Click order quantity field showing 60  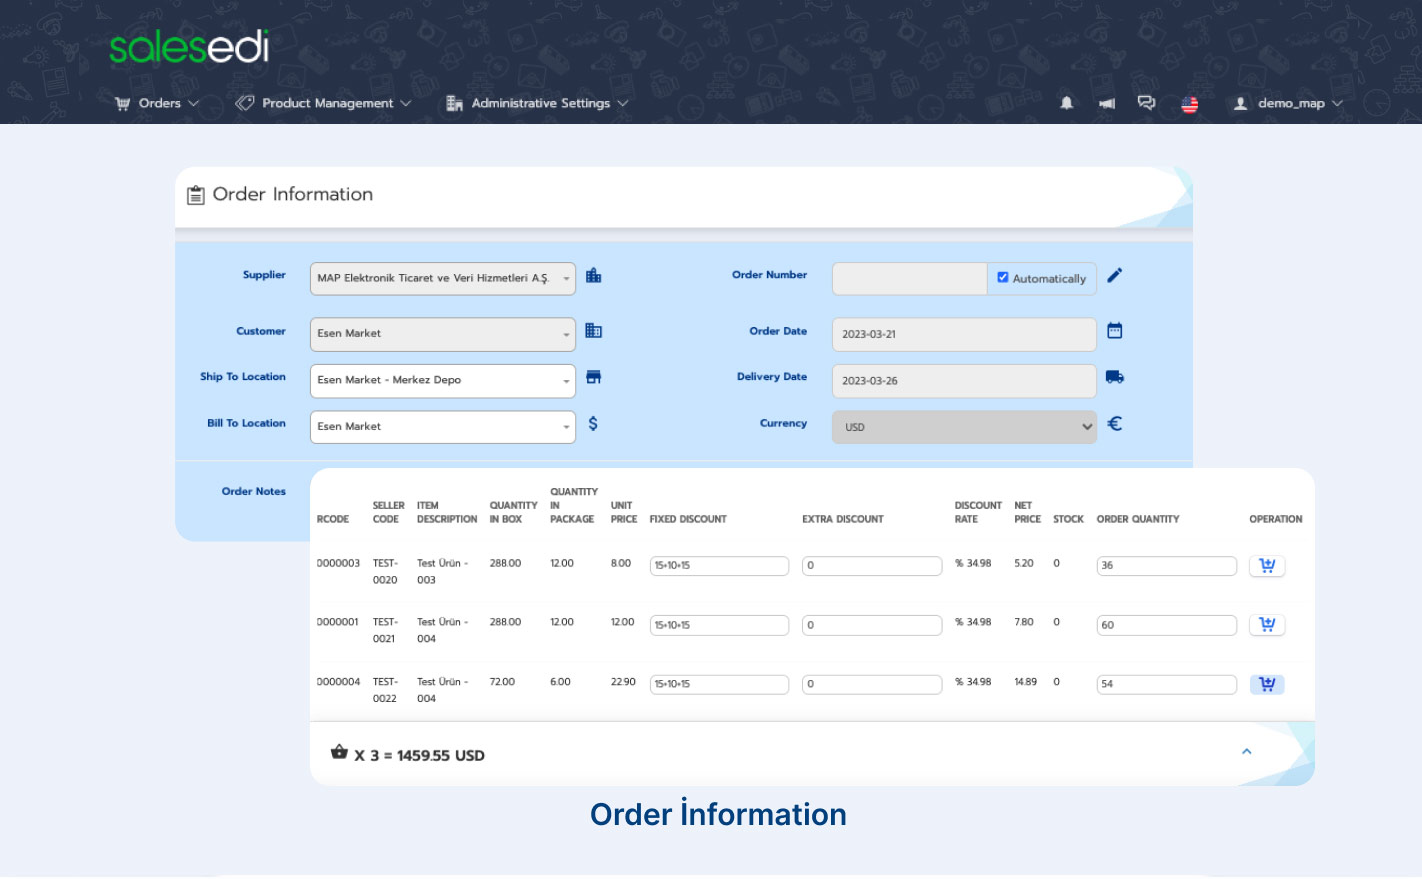pyautogui.click(x=1167, y=625)
